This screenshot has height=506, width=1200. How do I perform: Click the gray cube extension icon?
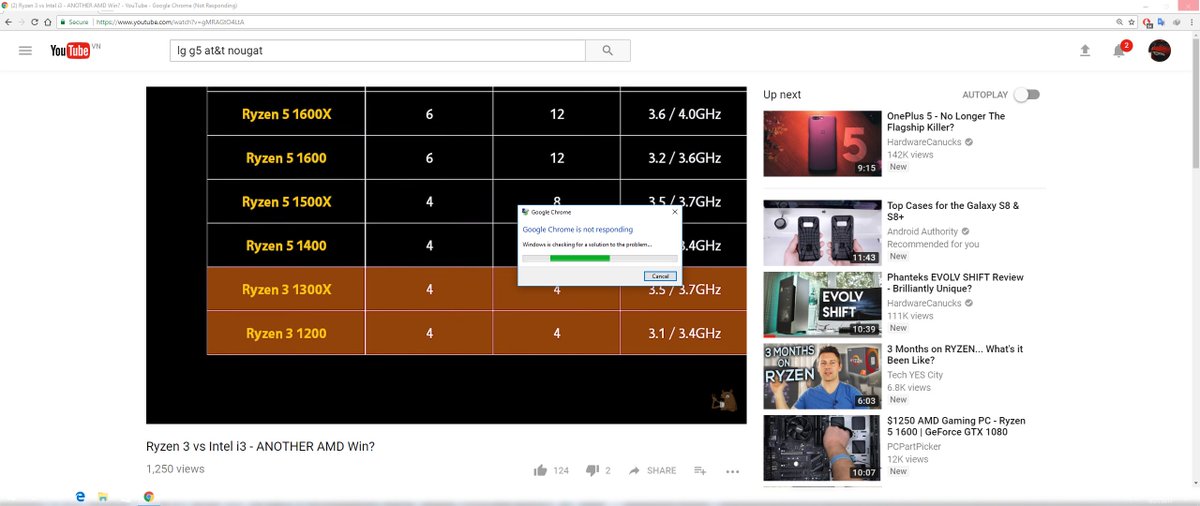(x=1175, y=21)
